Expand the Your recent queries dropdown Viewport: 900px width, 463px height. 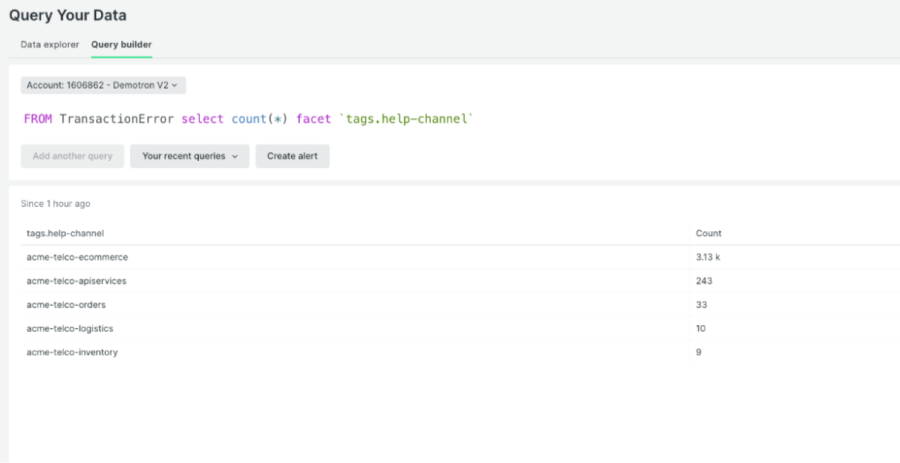coord(189,156)
